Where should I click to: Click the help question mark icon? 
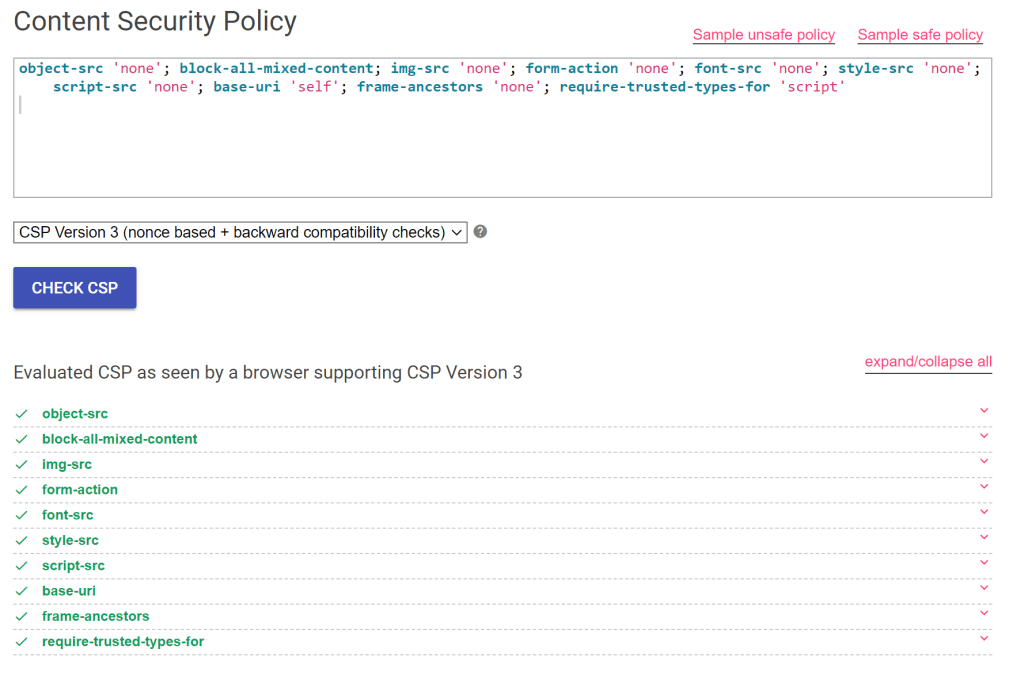click(480, 232)
